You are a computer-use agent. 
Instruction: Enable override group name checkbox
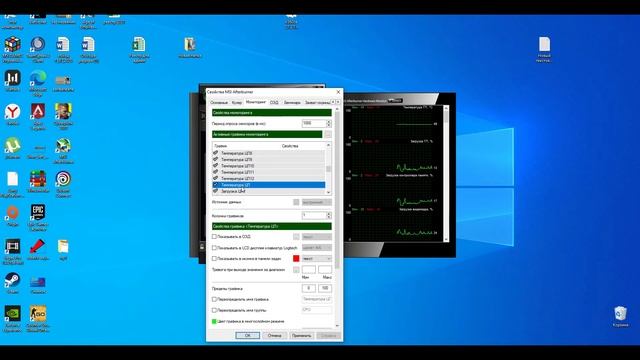214,310
